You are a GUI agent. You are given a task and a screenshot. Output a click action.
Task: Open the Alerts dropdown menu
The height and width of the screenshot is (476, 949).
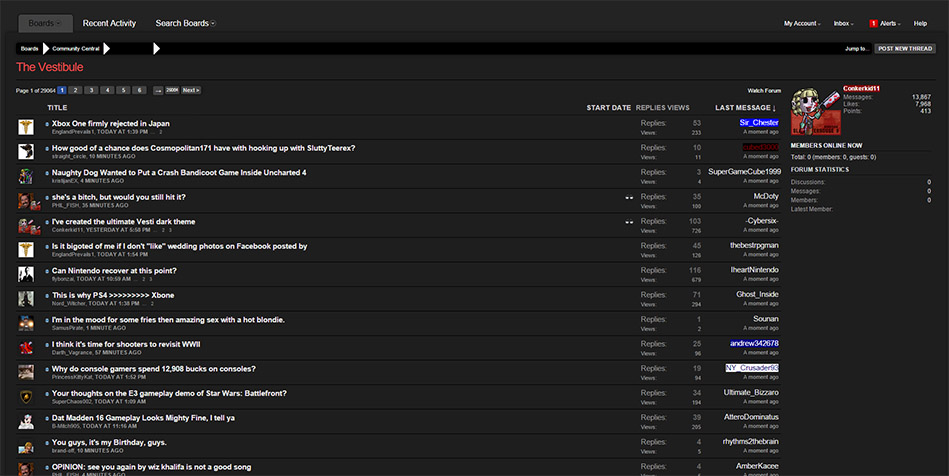[890, 24]
